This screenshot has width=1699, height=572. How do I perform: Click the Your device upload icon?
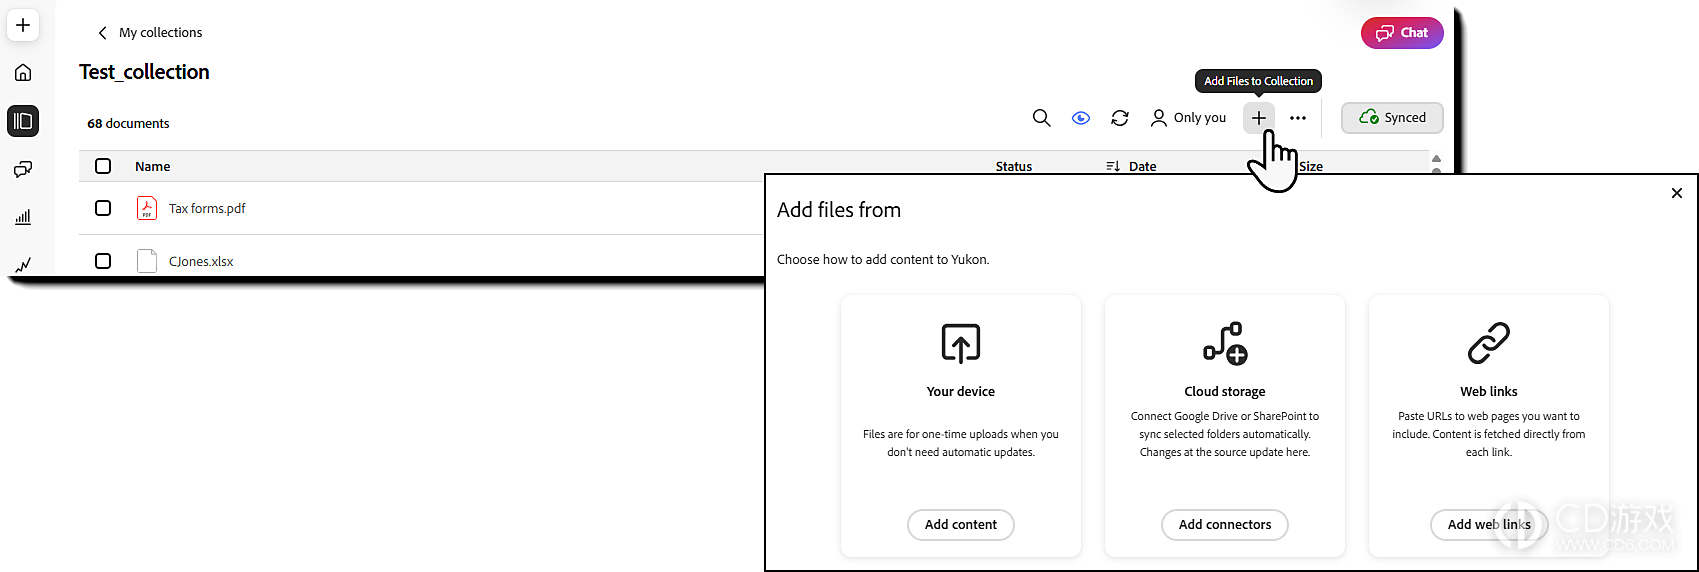(x=961, y=343)
